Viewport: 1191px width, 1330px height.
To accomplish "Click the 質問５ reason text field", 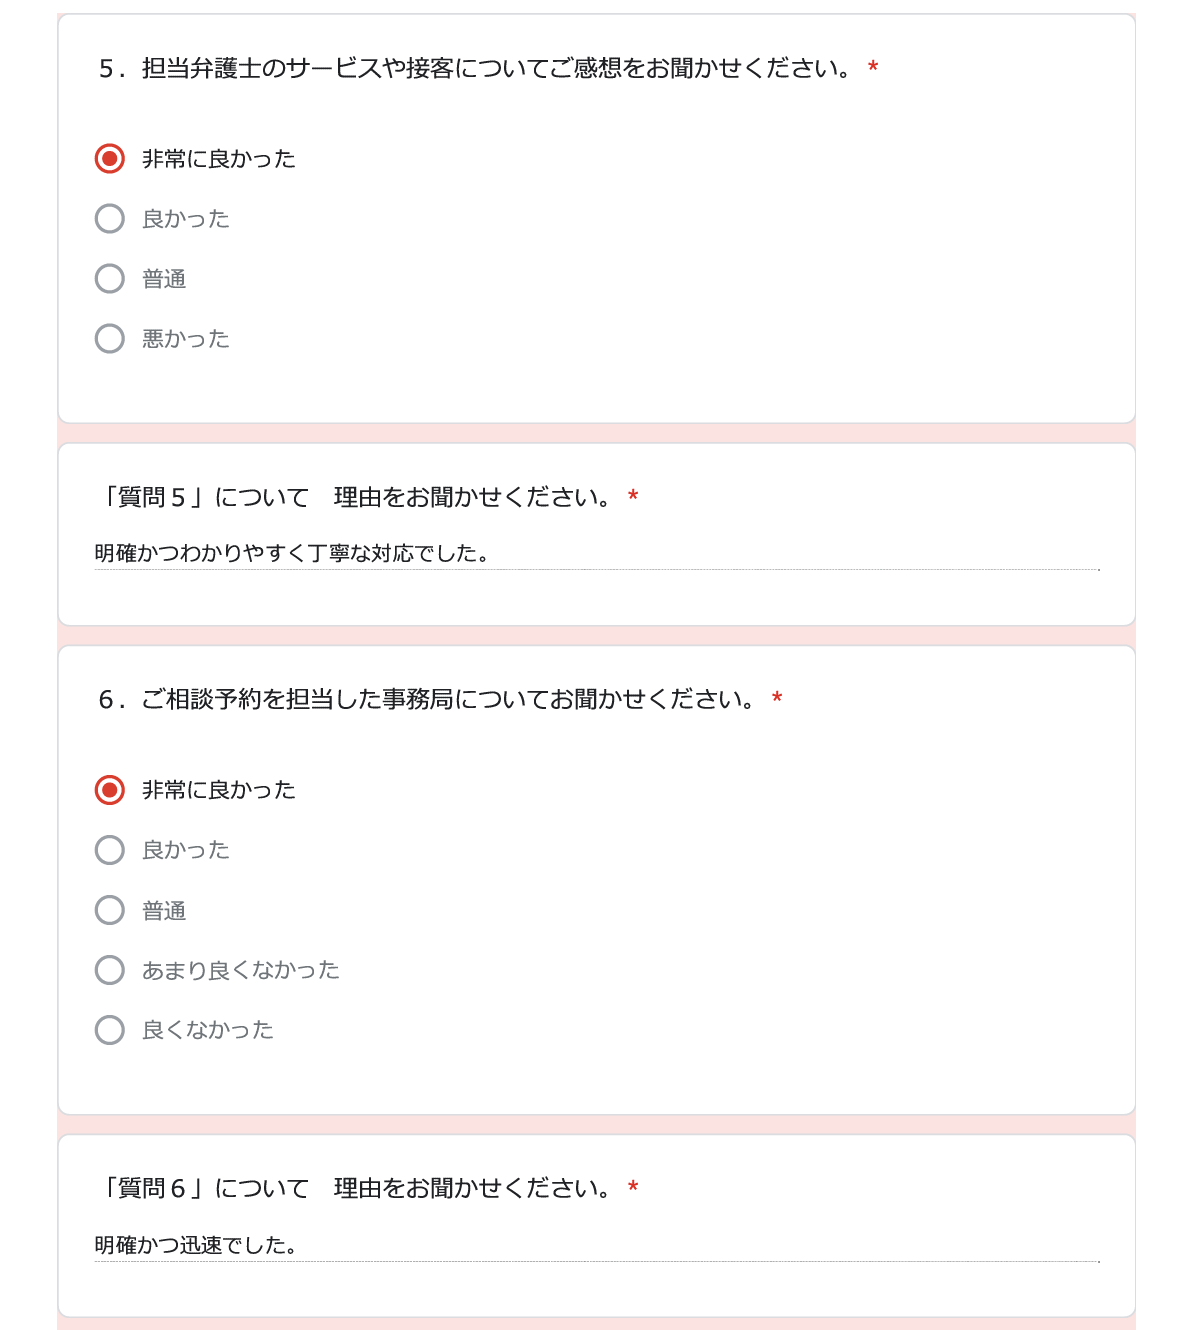I will point(597,554).
